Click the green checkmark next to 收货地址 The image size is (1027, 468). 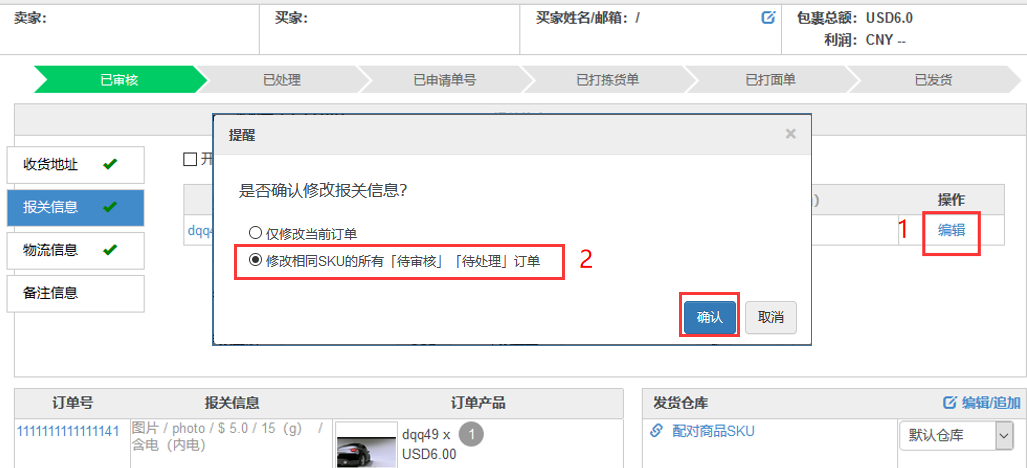coord(110,164)
